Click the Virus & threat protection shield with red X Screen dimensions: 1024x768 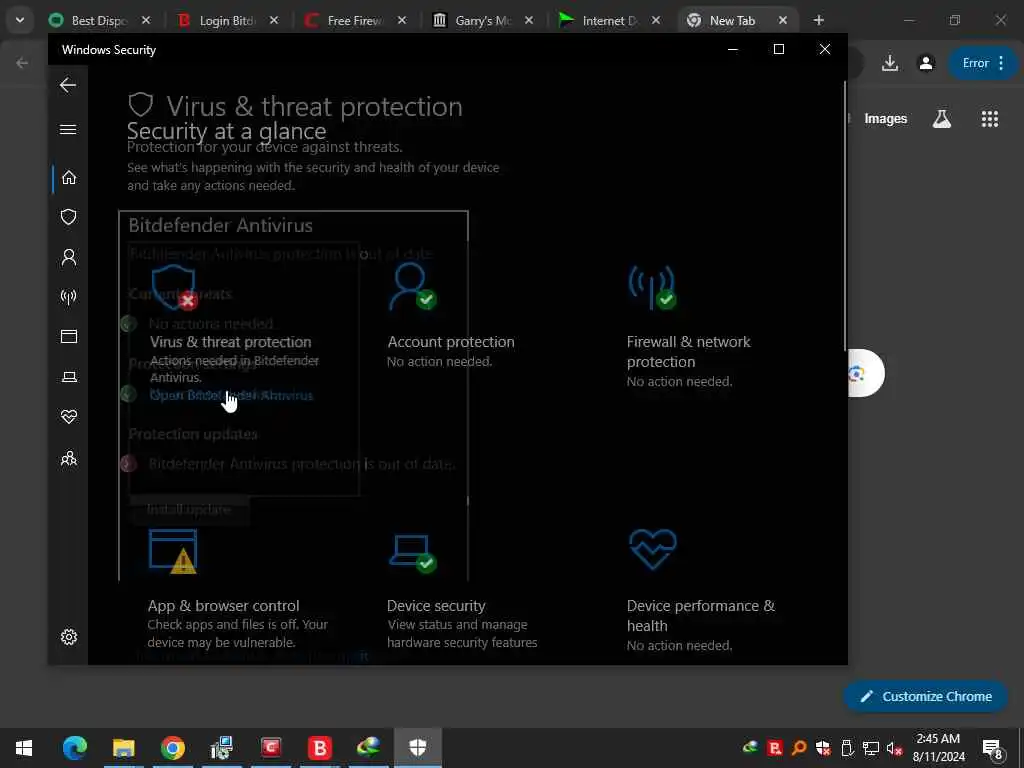click(x=174, y=287)
